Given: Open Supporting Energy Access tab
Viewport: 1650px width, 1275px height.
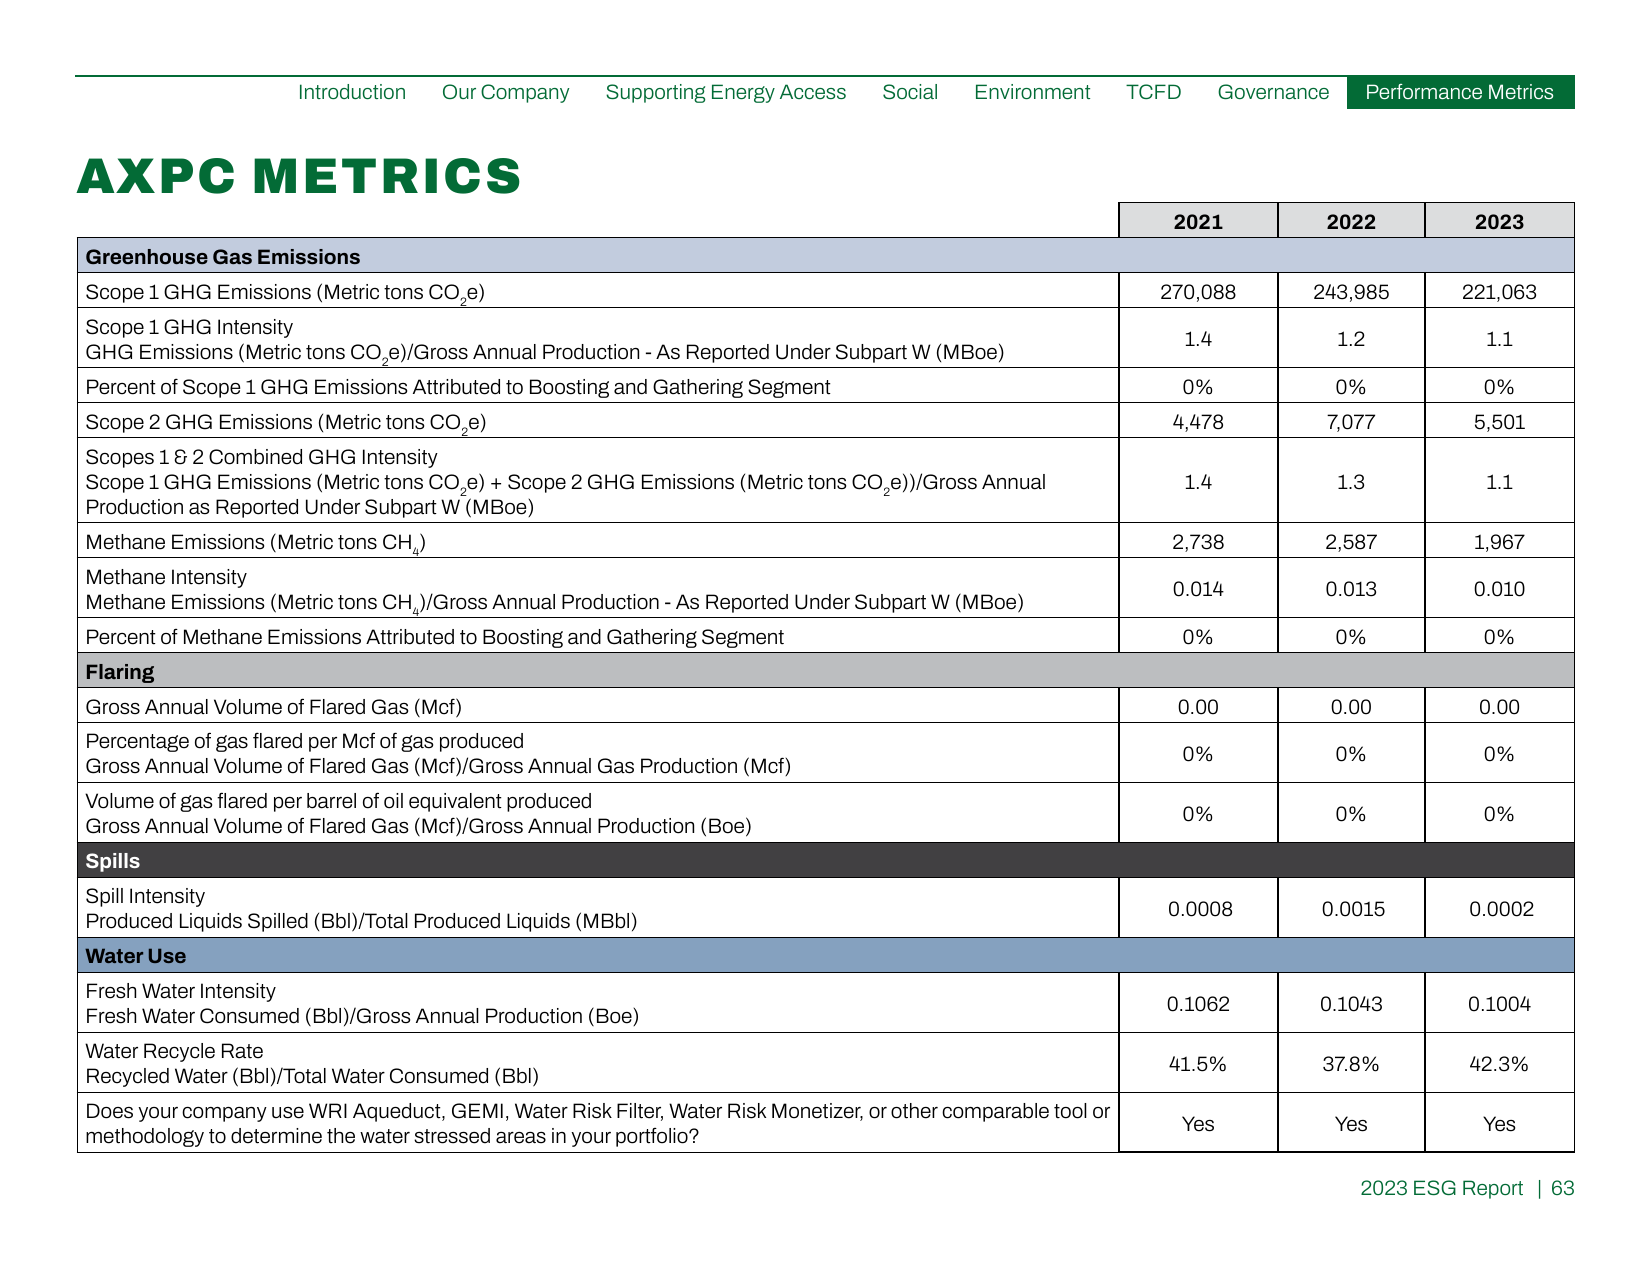Looking at the screenshot, I should coord(726,92).
